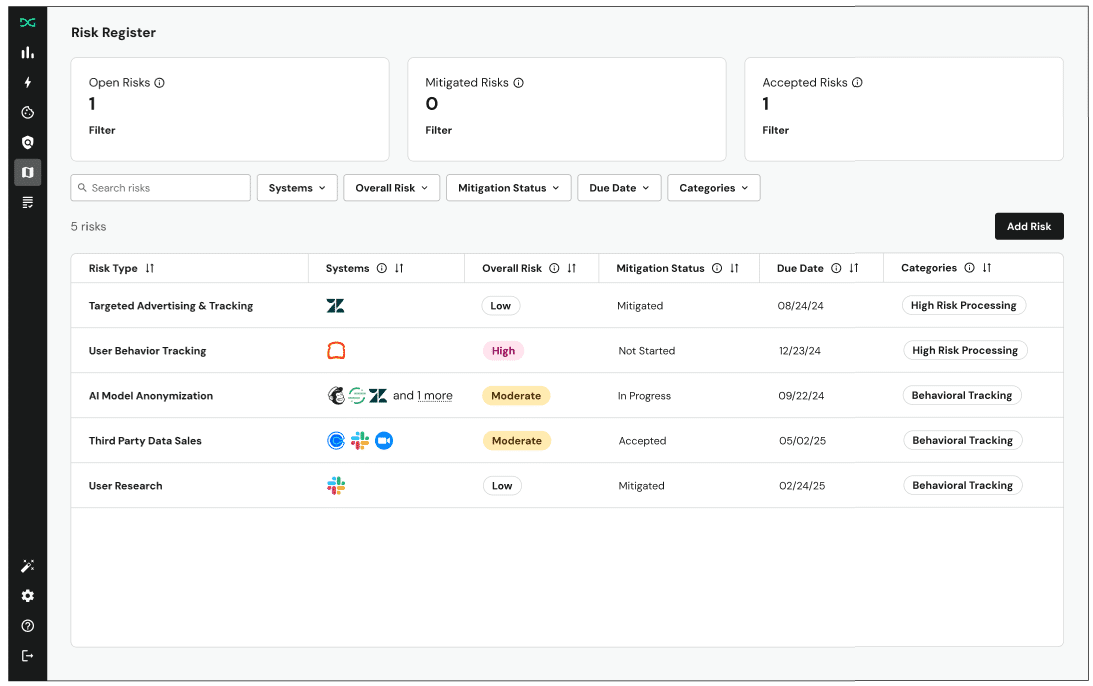Click the lightning bolt sidebar icon

[x=28, y=82]
